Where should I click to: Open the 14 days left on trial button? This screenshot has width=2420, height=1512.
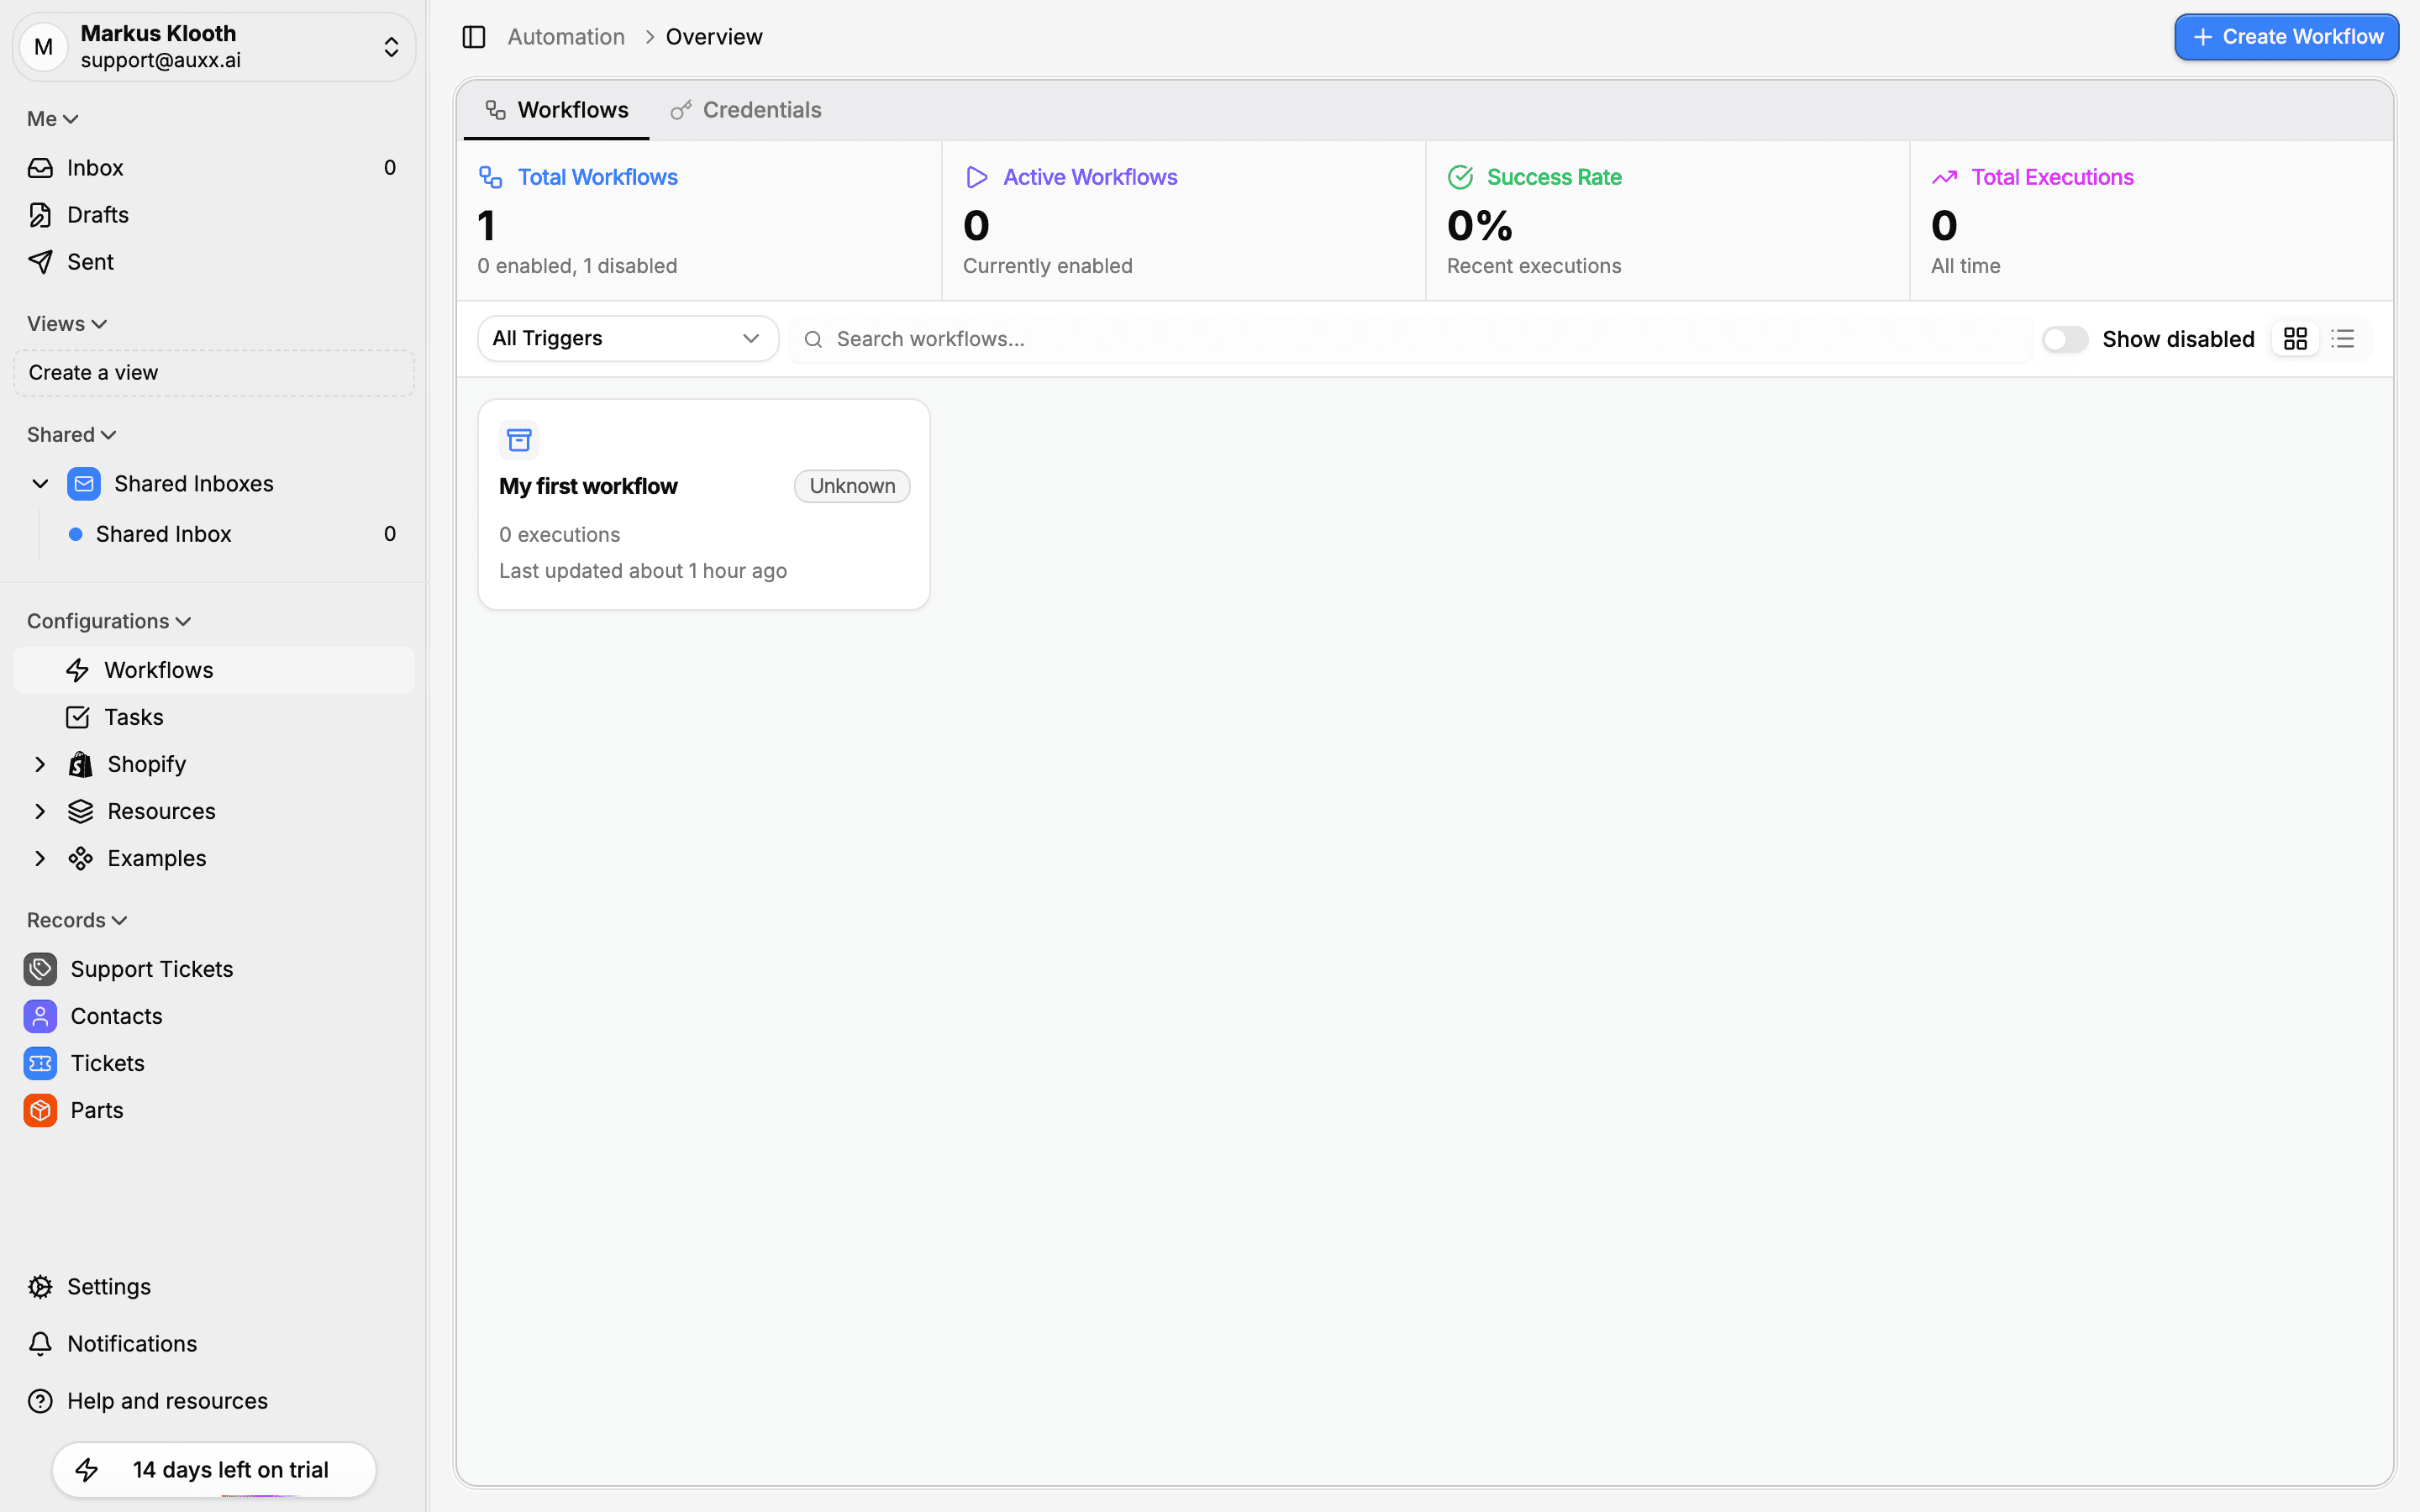(214, 1469)
